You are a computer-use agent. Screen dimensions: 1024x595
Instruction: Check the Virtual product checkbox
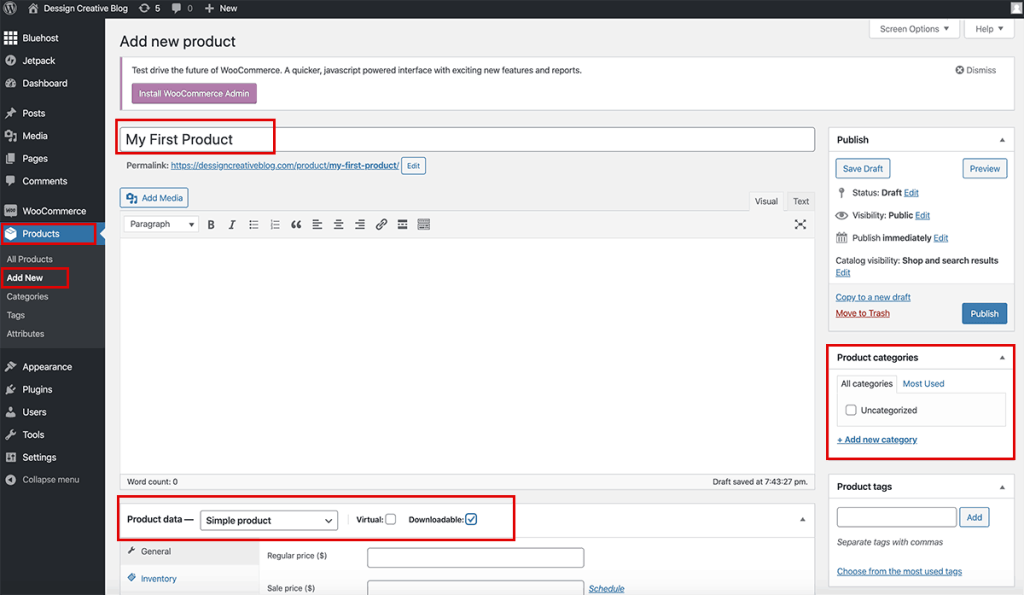391,520
